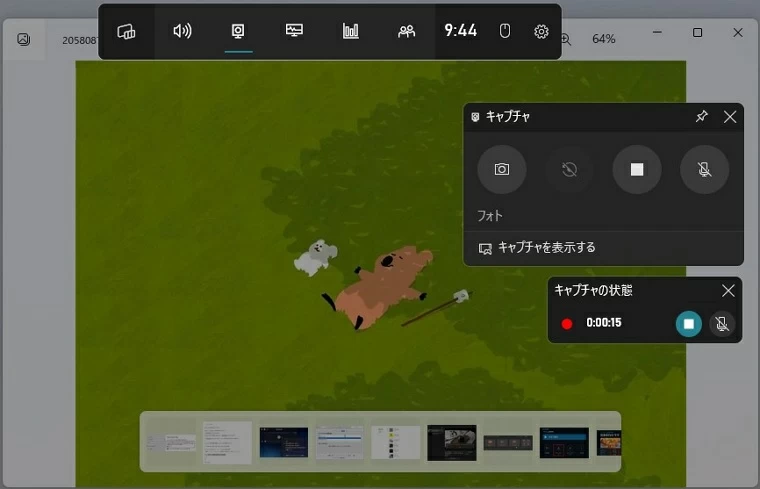Open the Performance widget in Game Bar

pos(294,31)
